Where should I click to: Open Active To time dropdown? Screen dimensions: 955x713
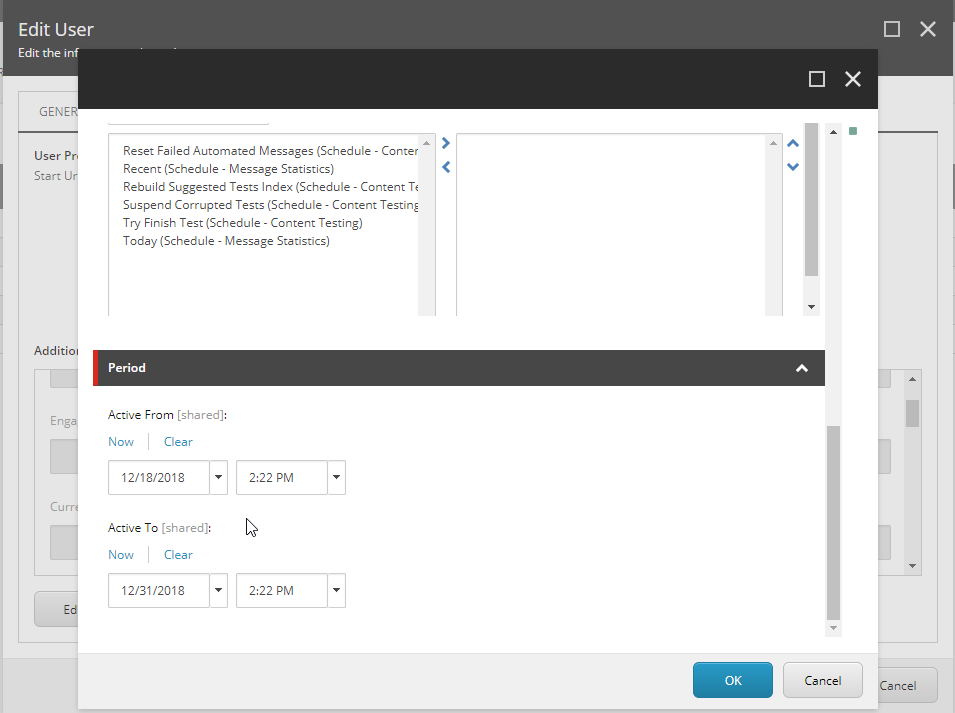(336, 591)
